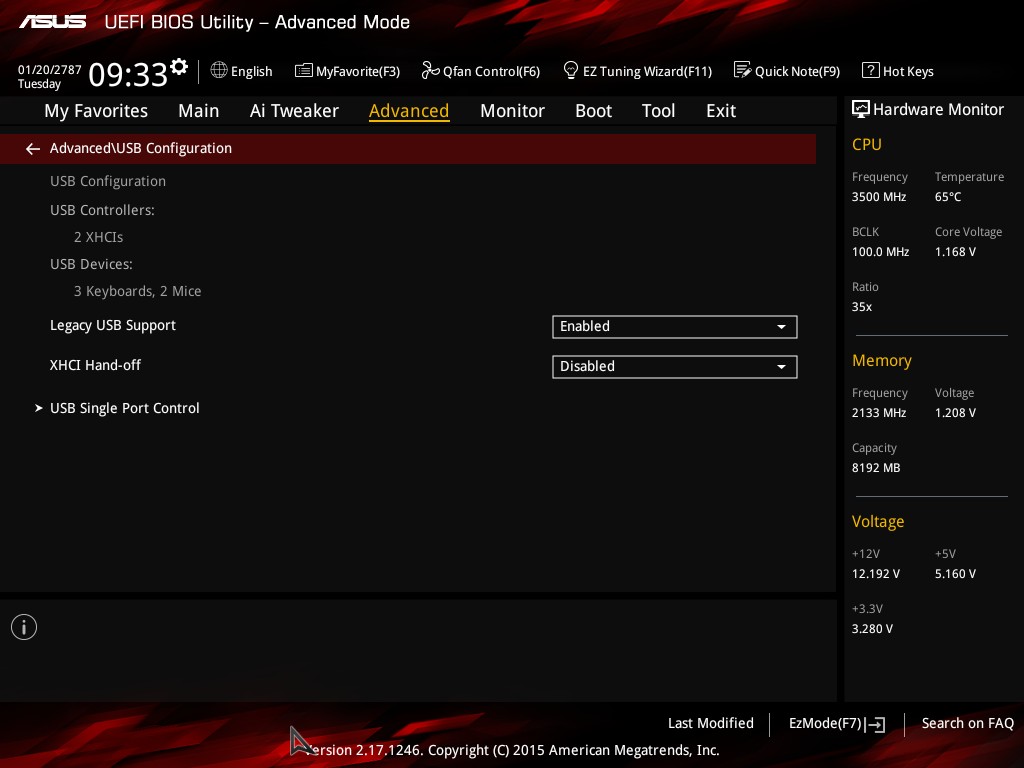Open the Exit tab
Viewport: 1024px width, 768px height.
pos(721,111)
